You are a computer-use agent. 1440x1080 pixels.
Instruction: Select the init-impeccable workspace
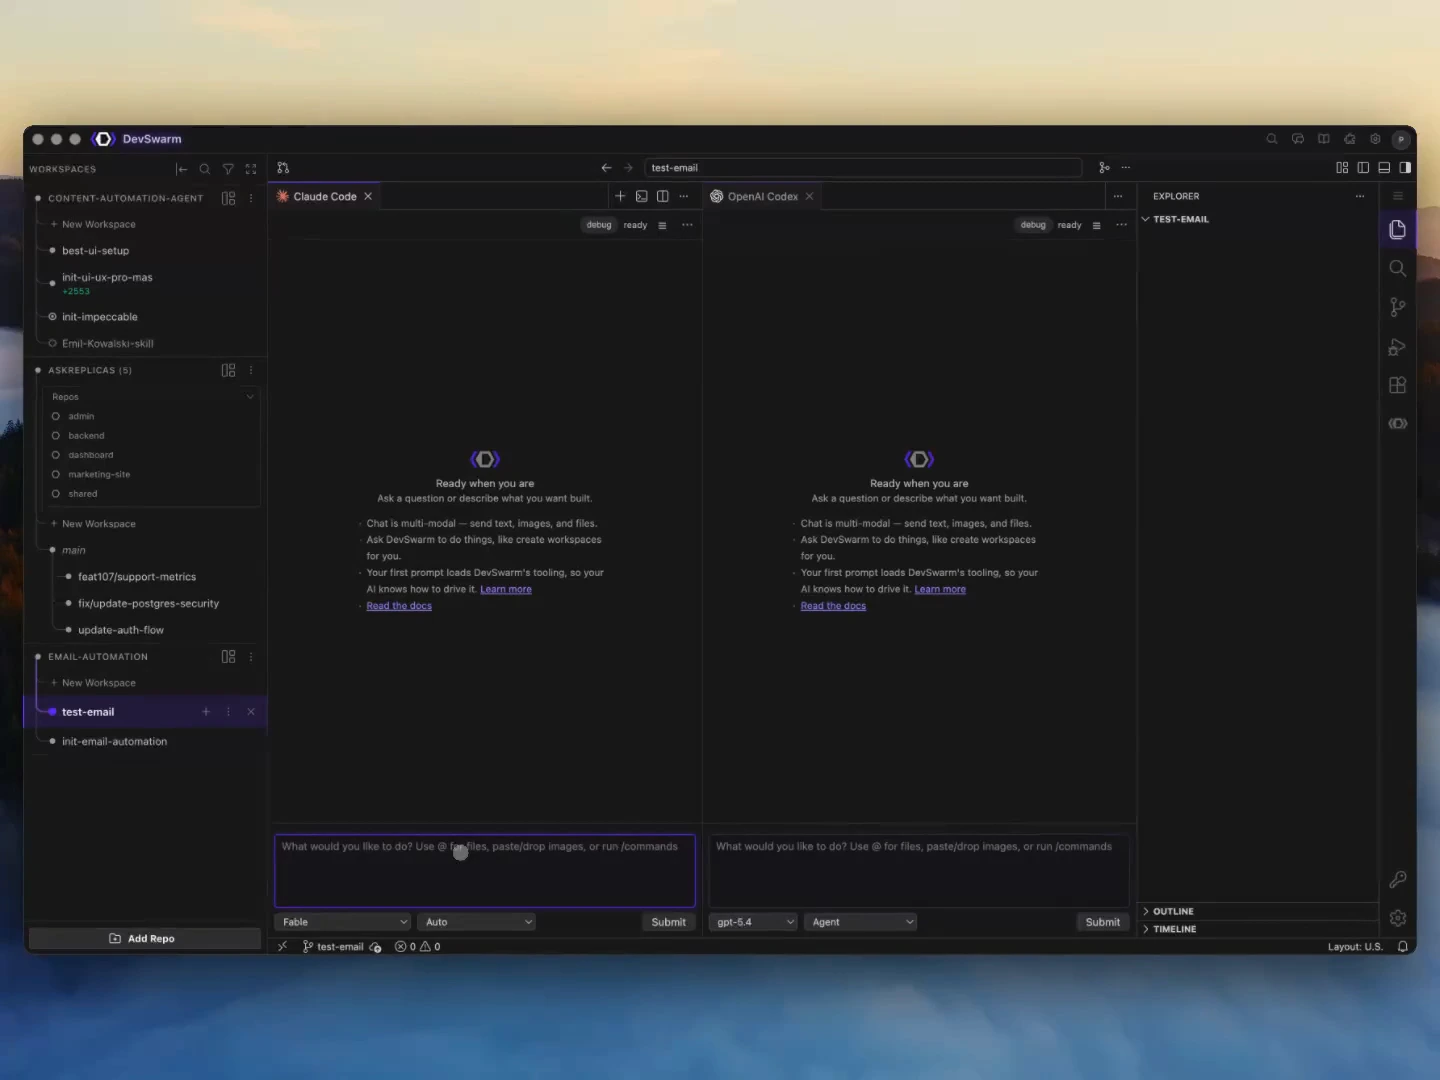(99, 317)
